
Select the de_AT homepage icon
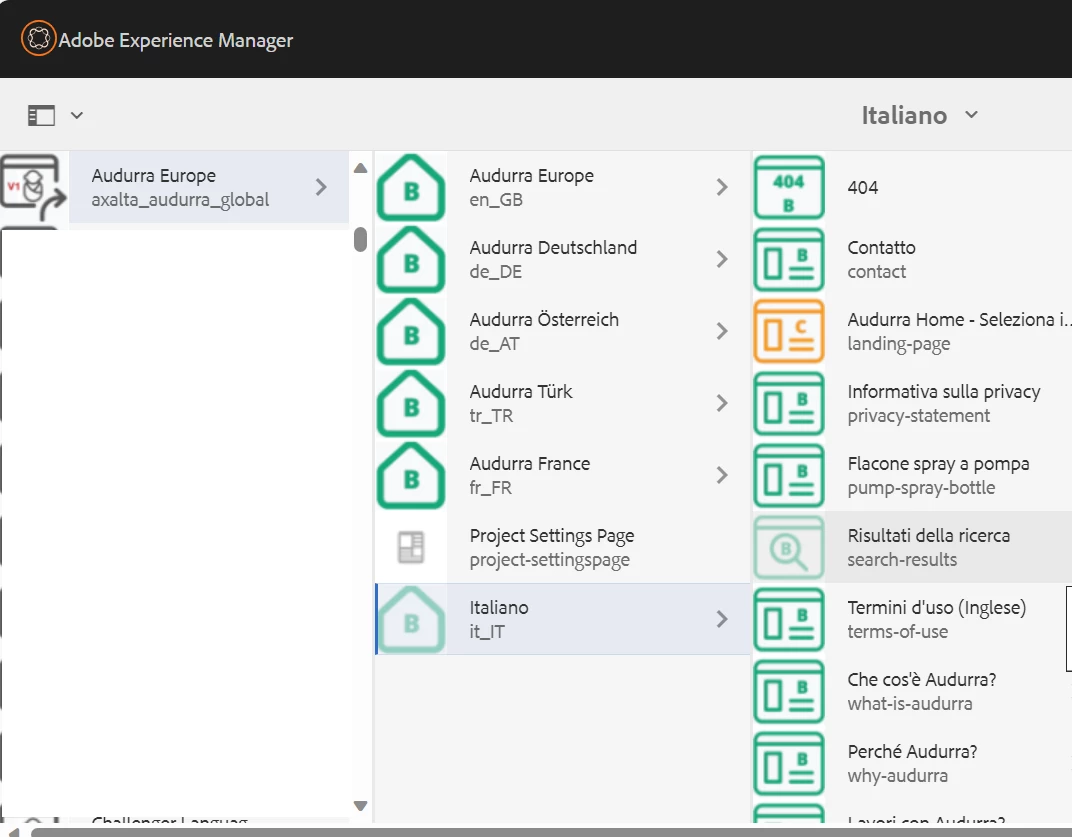411,331
